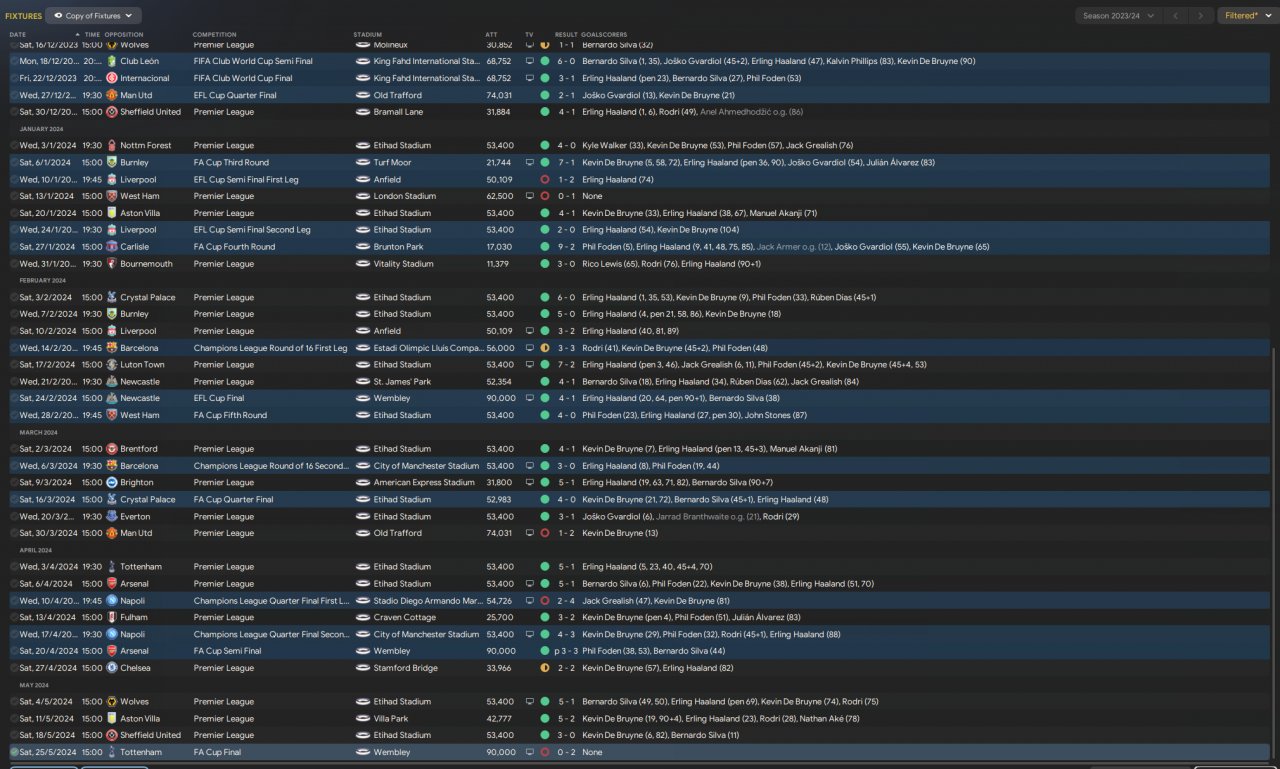Click the 'FIFA Club World Cup Final' competition text
Viewport: 1280px width, 769px height.
click(x=243, y=78)
